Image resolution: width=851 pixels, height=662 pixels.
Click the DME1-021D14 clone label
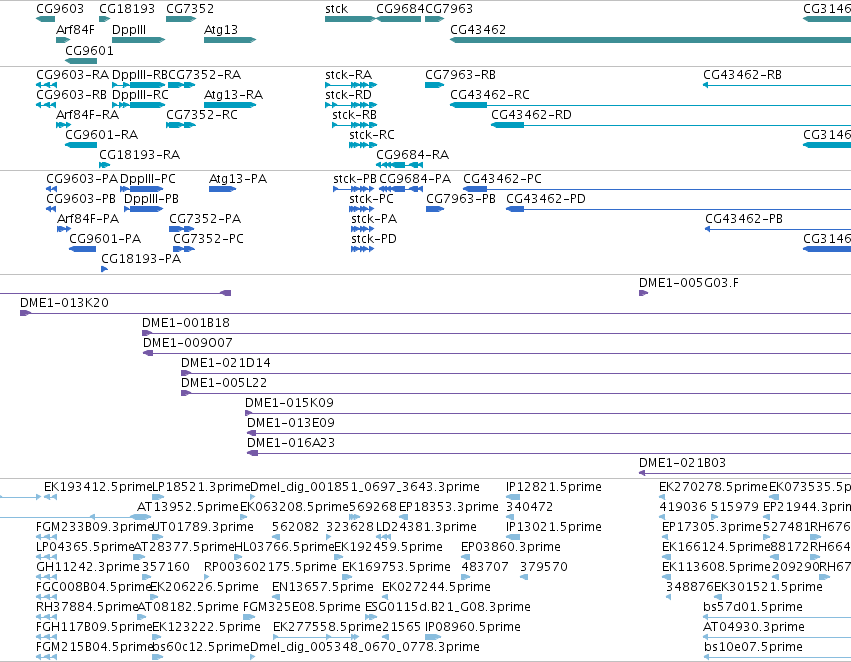(x=226, y=363)
